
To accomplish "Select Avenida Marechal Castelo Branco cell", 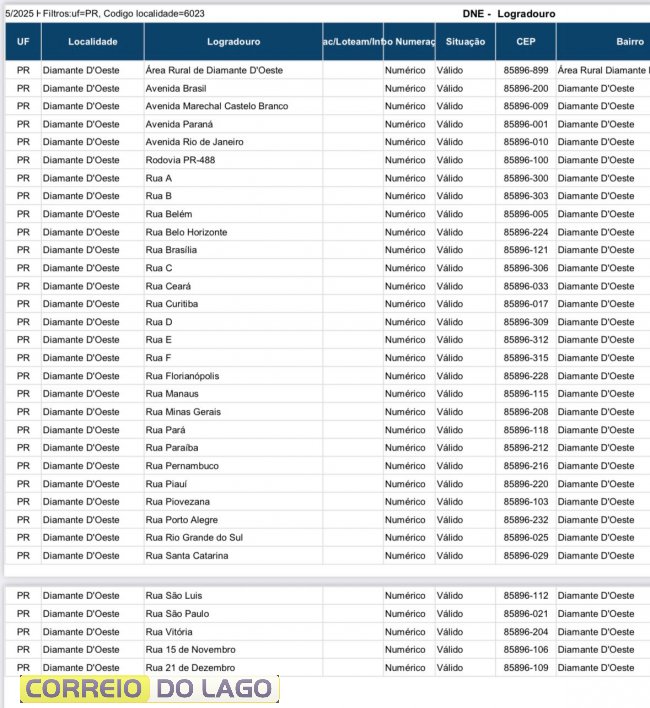I will coord(216,106).
